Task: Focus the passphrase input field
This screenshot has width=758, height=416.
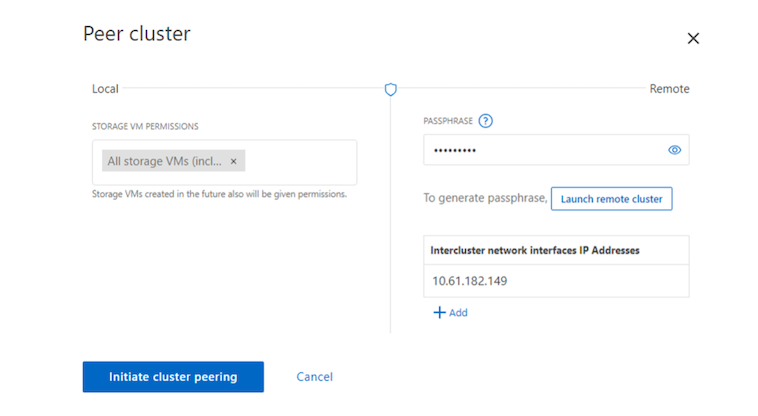Action: pyautogui.click(x=540, y=150)
